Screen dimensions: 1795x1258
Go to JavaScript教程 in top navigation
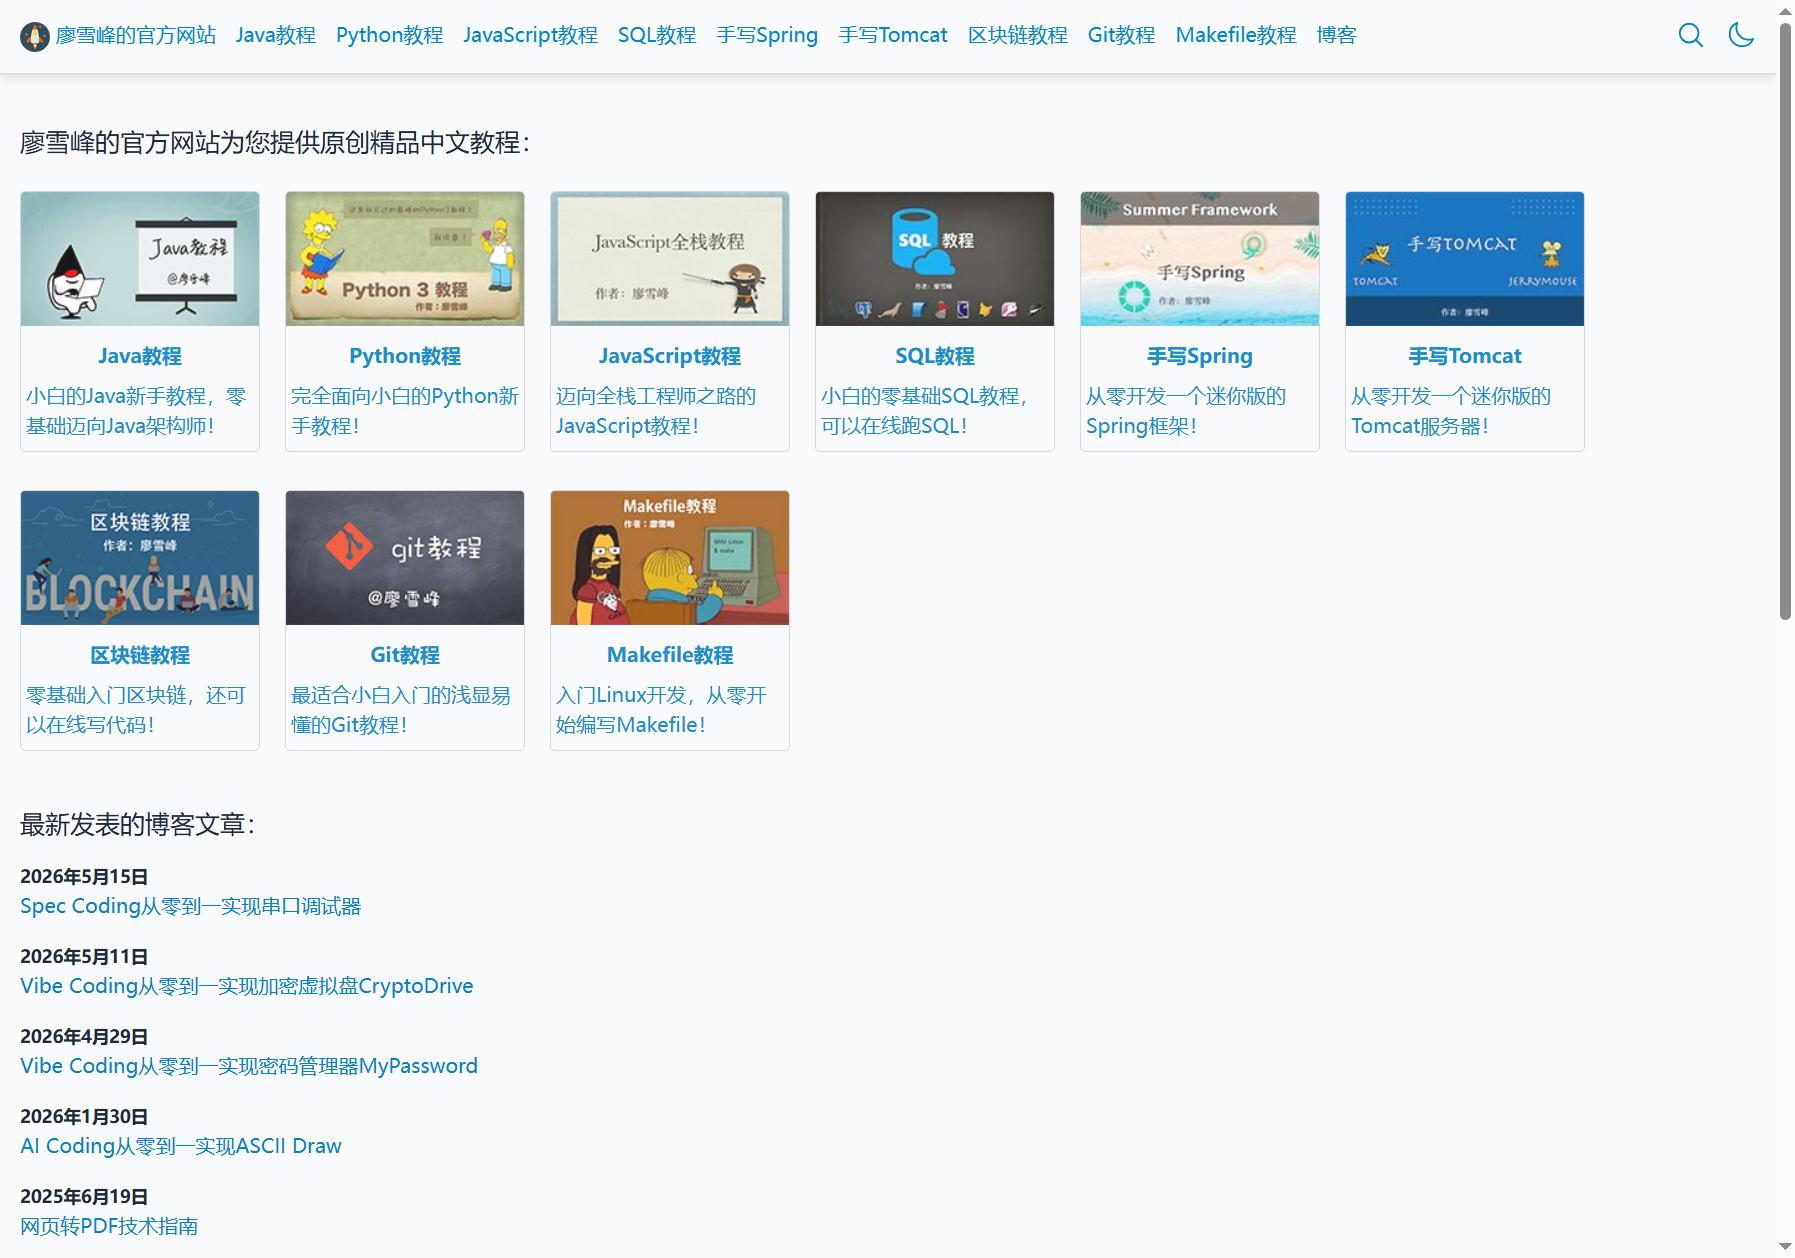pos(530,35)
